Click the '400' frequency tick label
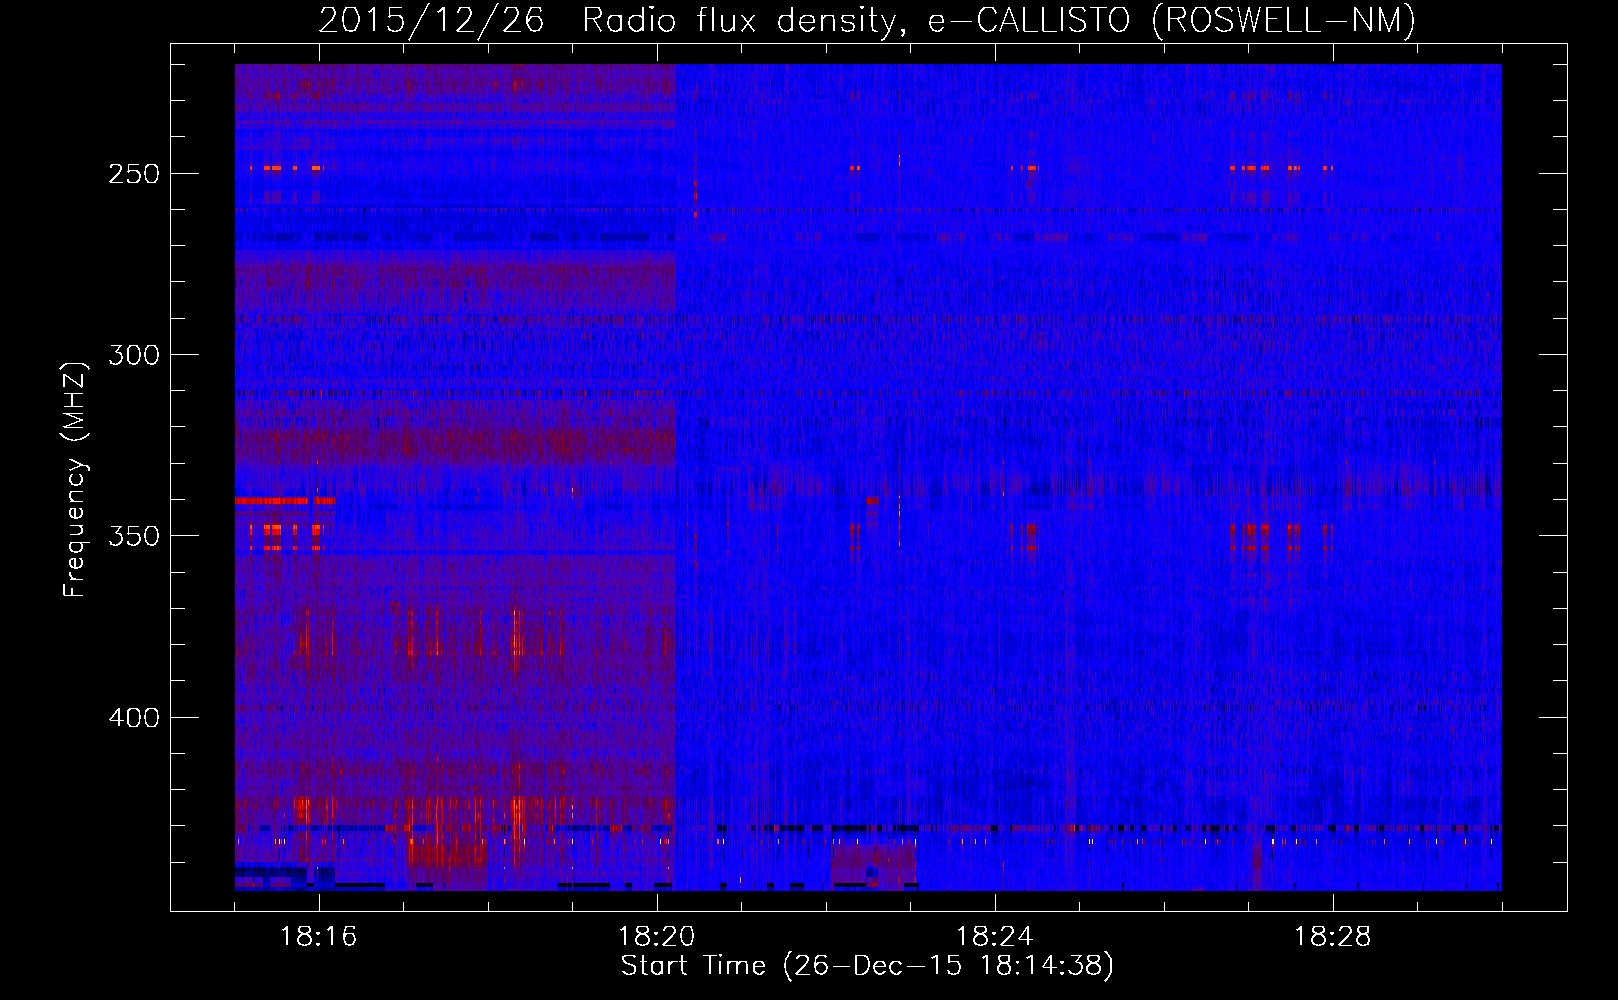The image size is (1618, 1000). coord(133,718)
